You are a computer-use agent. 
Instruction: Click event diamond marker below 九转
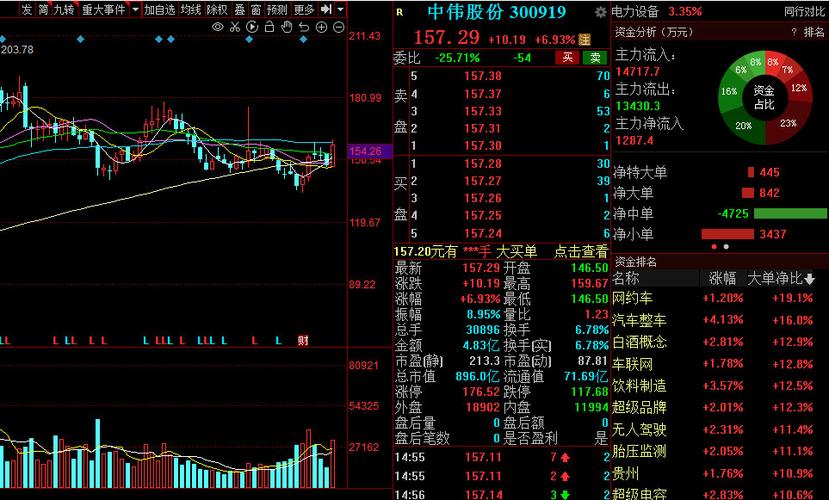(x=80, y=39)
